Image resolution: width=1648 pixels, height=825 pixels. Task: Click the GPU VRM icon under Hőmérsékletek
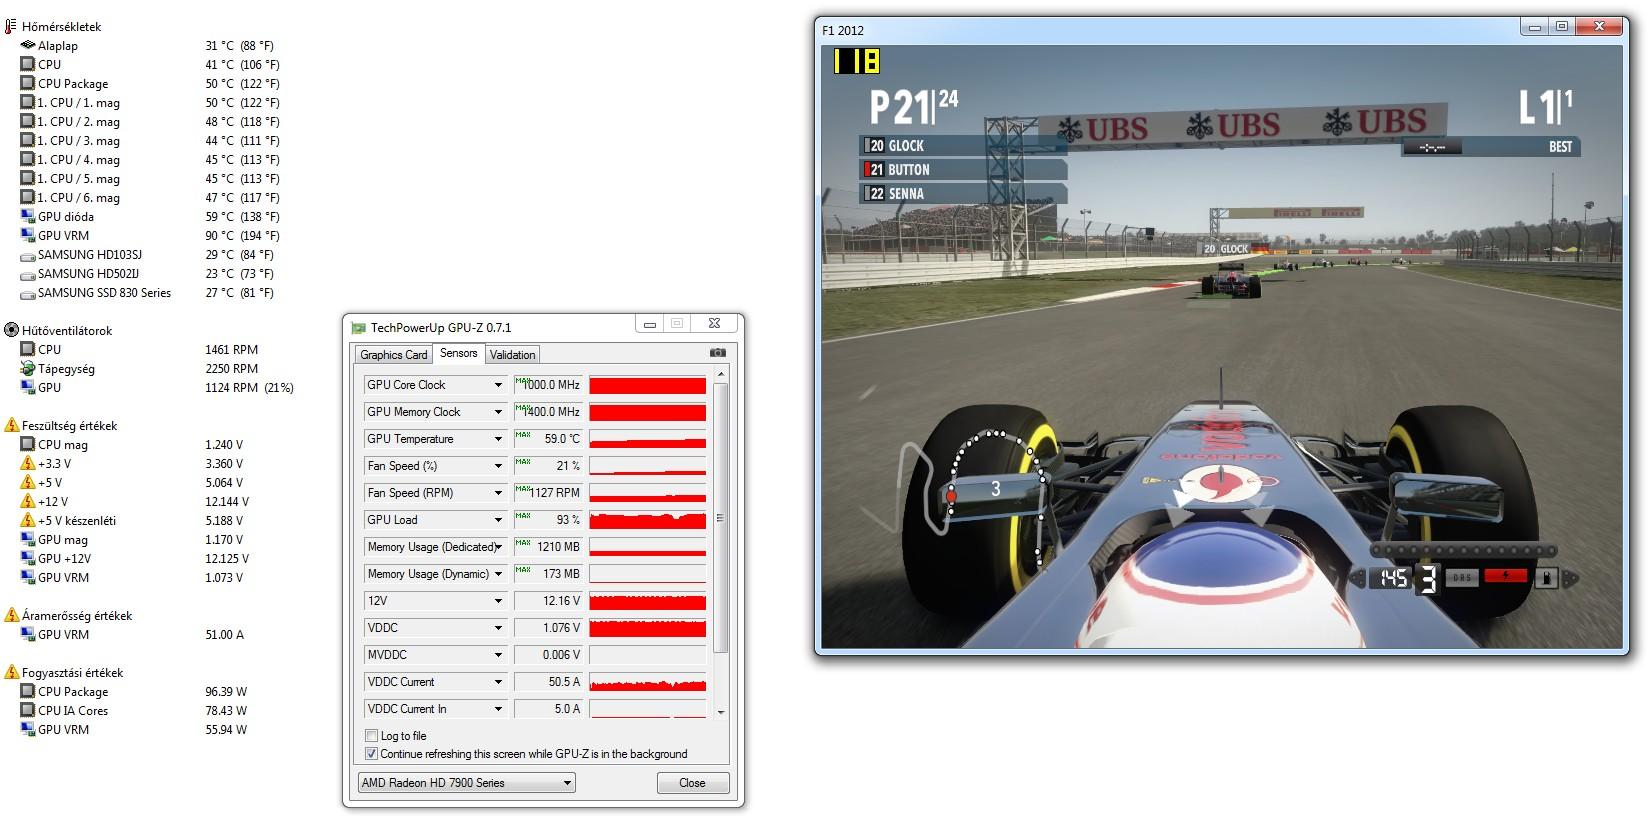(28, 235)
